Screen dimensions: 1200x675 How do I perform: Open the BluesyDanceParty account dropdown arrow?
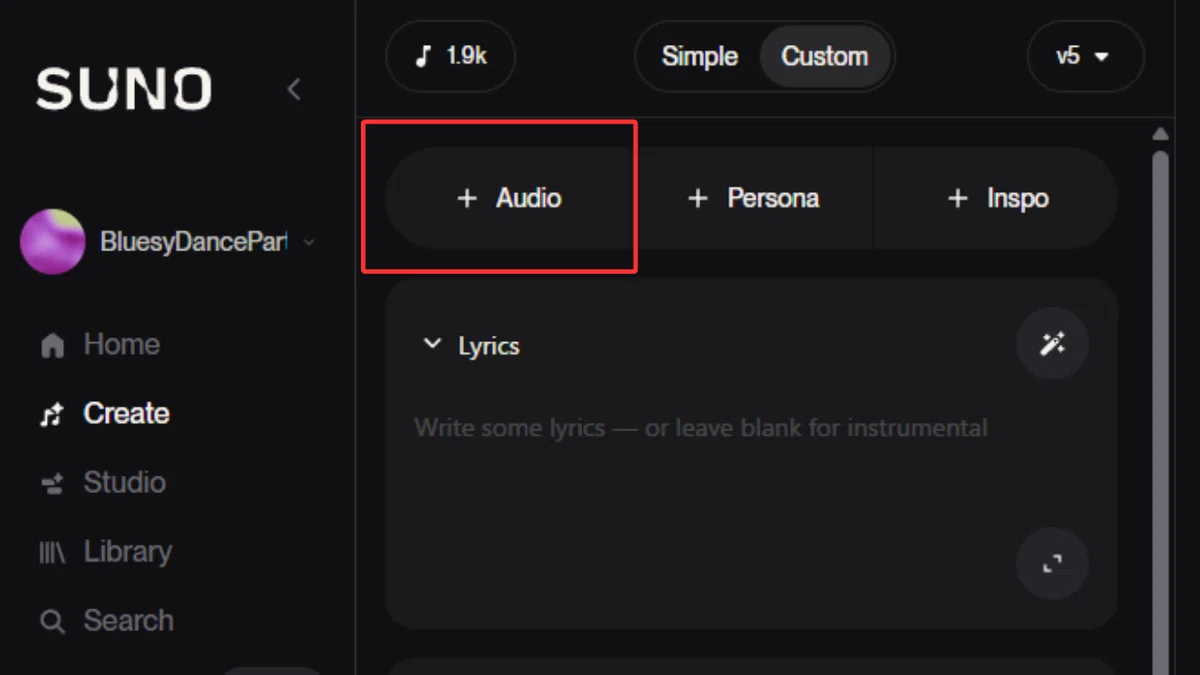click(308, 242)
